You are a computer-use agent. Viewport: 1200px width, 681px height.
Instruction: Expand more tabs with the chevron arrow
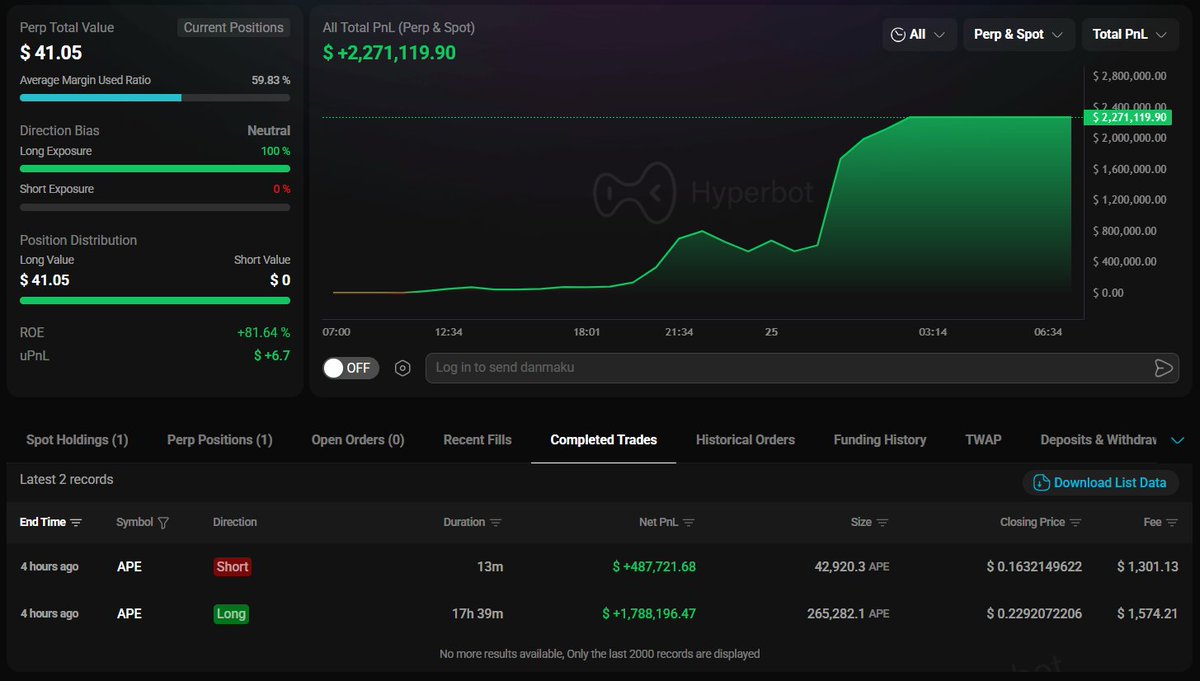(x=1176, y=440)
